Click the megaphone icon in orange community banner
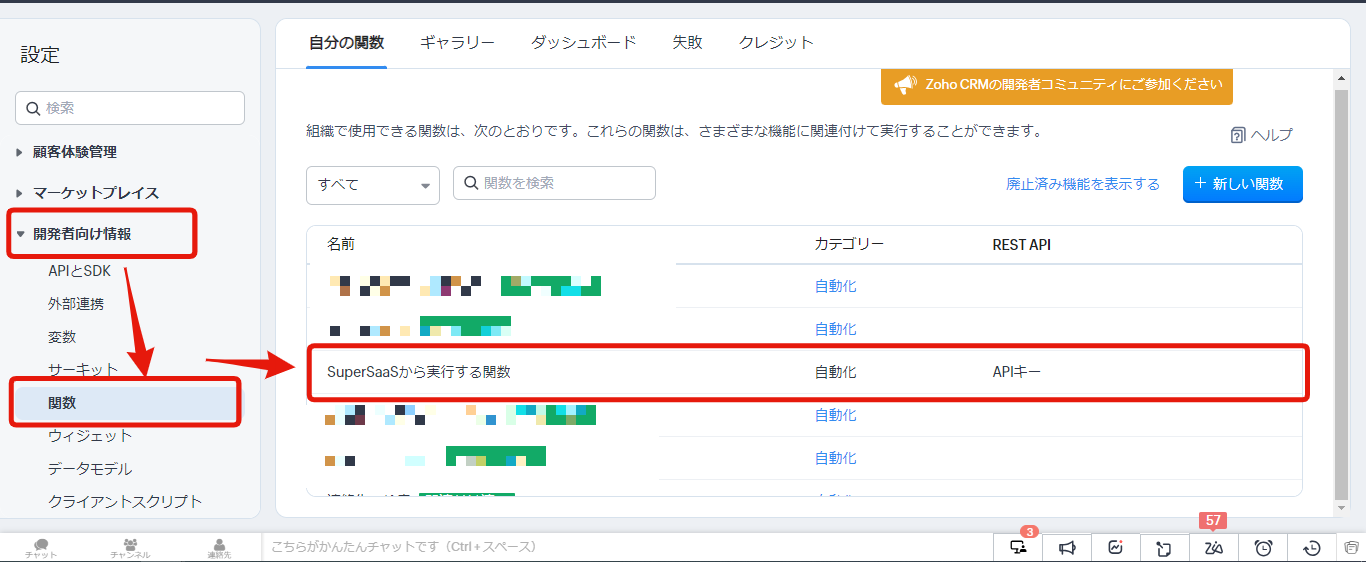The width and height of the screenshot is (1366, 562). coord(905,85)
